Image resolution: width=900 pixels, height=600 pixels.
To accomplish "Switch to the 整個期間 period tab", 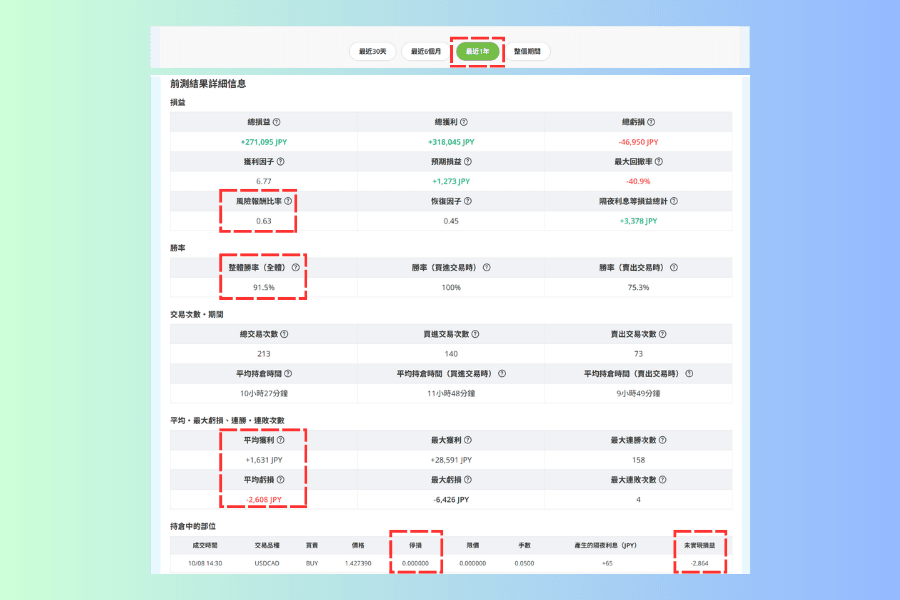I will coord(527,52).
